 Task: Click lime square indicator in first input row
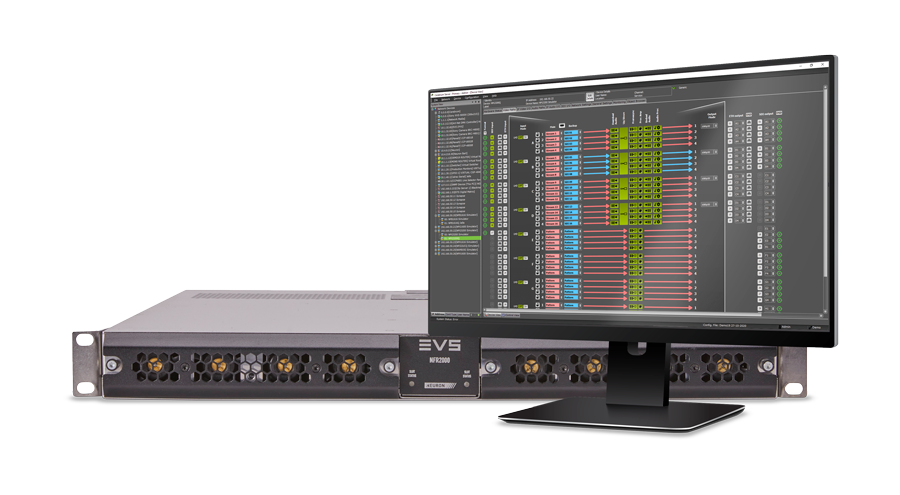click(492, 137)
